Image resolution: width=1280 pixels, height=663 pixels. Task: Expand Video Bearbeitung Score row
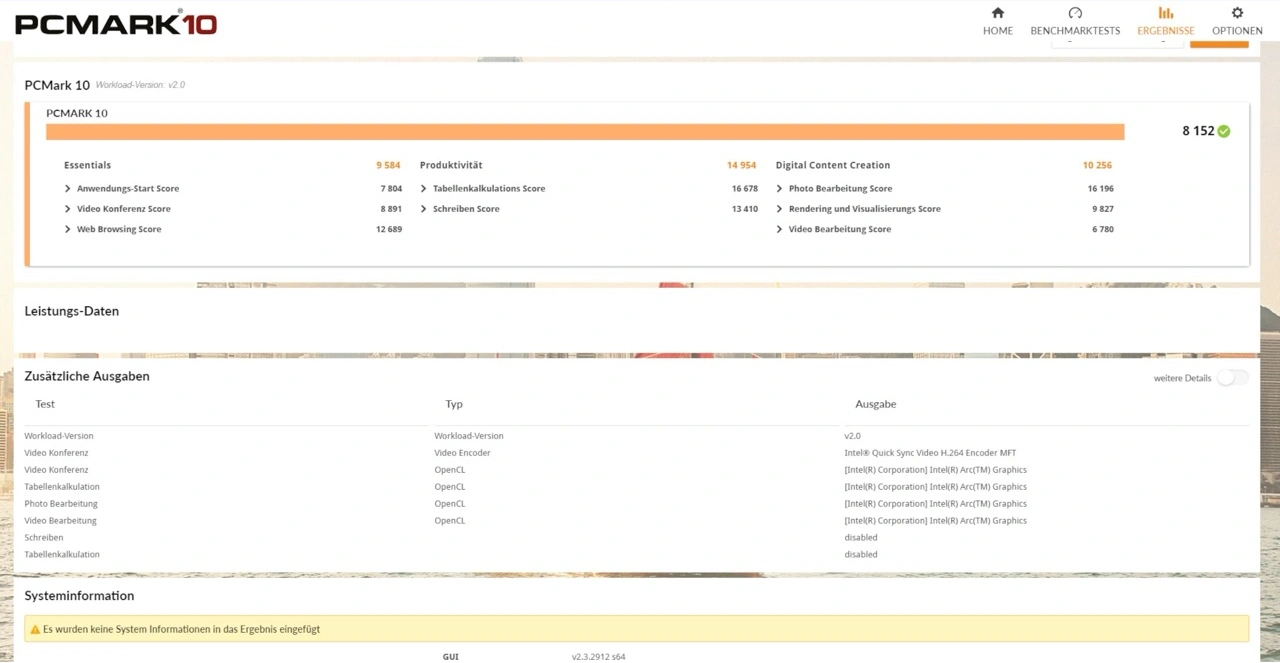pos(780,229)
